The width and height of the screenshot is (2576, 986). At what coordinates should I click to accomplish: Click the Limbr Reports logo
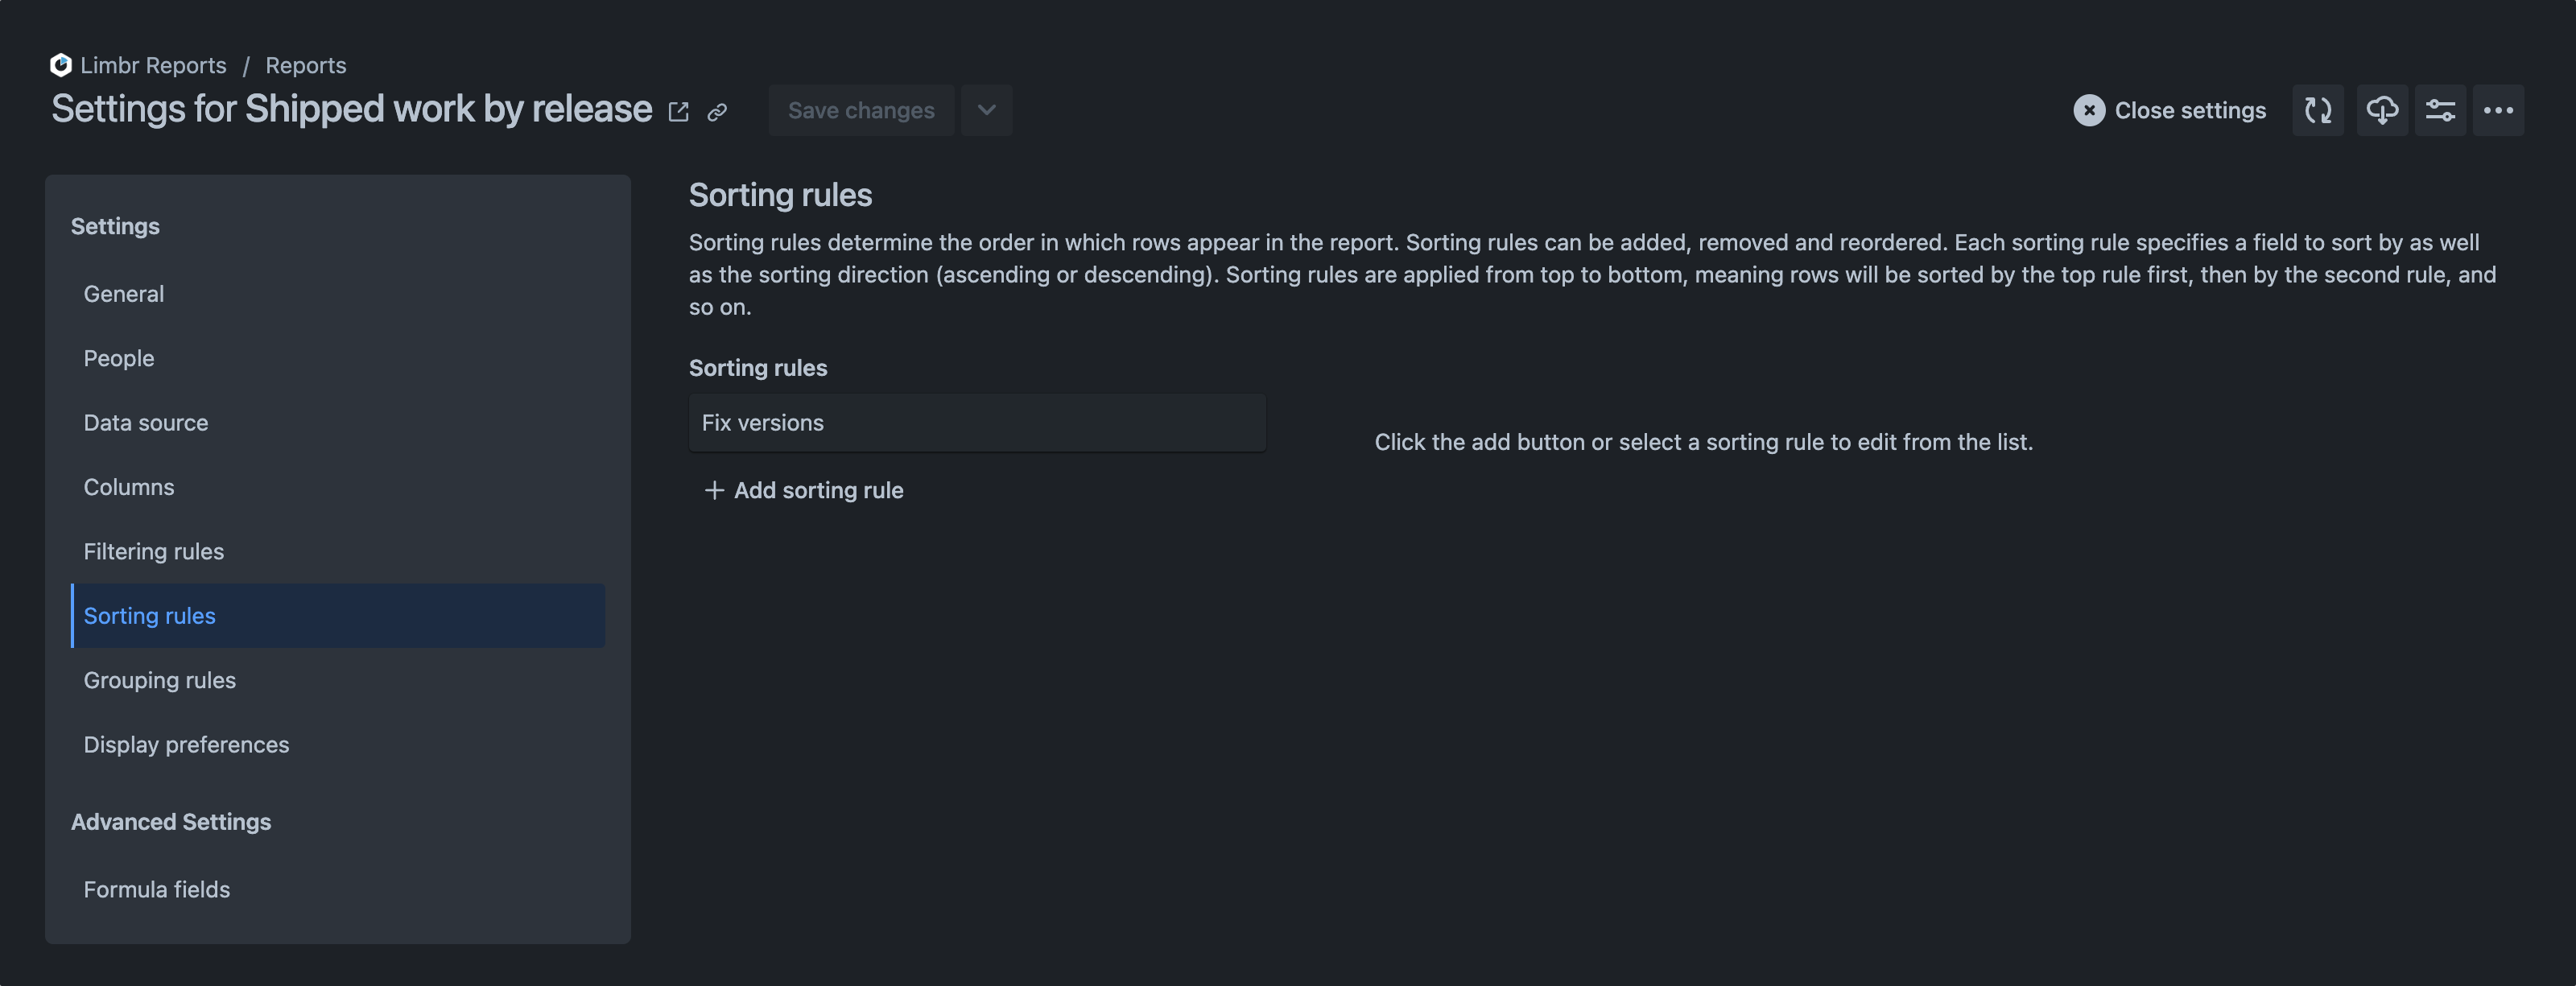(59, 64)
